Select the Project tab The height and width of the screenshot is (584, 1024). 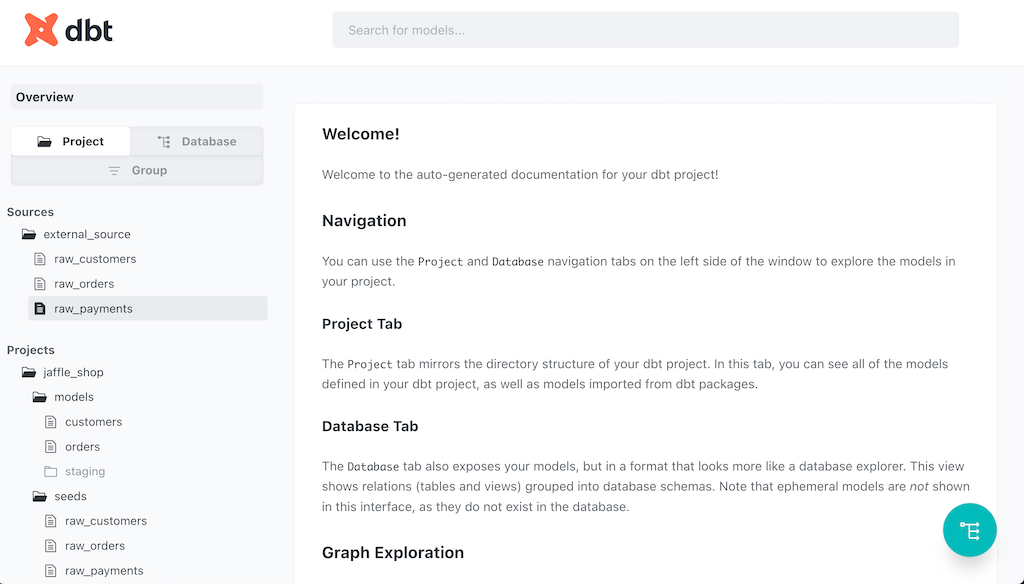(71, 142)
